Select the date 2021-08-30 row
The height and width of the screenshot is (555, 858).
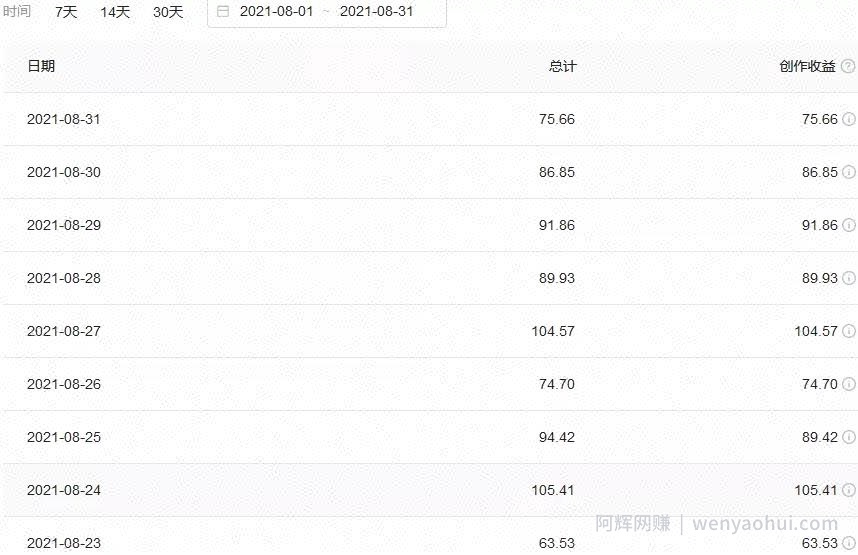pyautogui.click(x=429, y=172)
